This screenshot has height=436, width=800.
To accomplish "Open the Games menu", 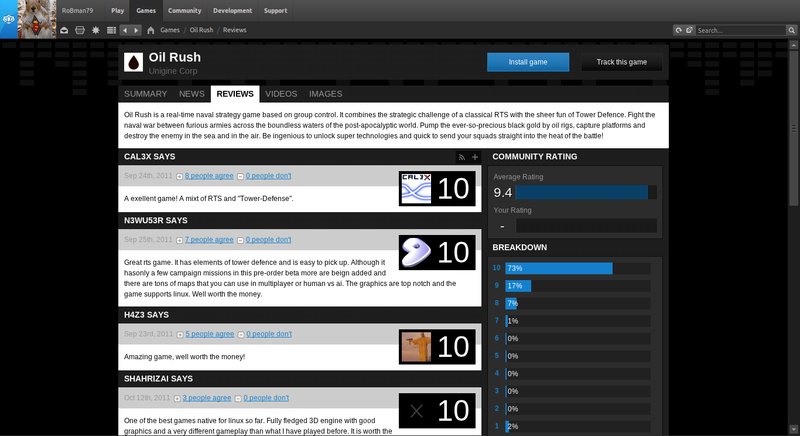I will click(146, 10).
